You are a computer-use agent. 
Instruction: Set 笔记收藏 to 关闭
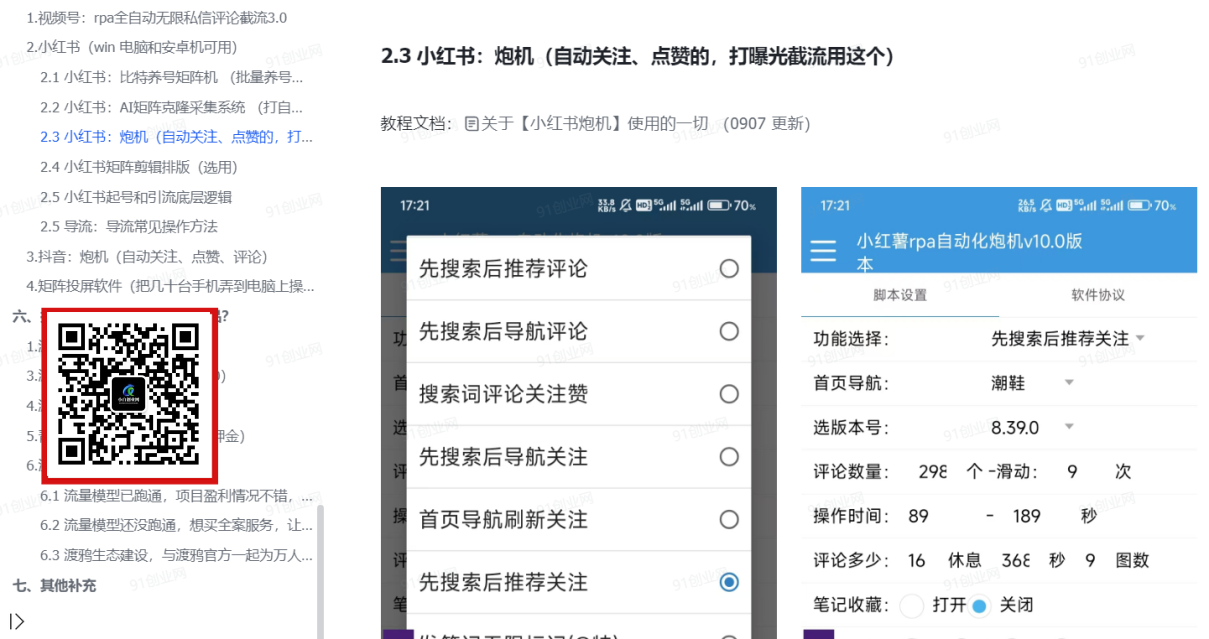(x=980, y=606)
